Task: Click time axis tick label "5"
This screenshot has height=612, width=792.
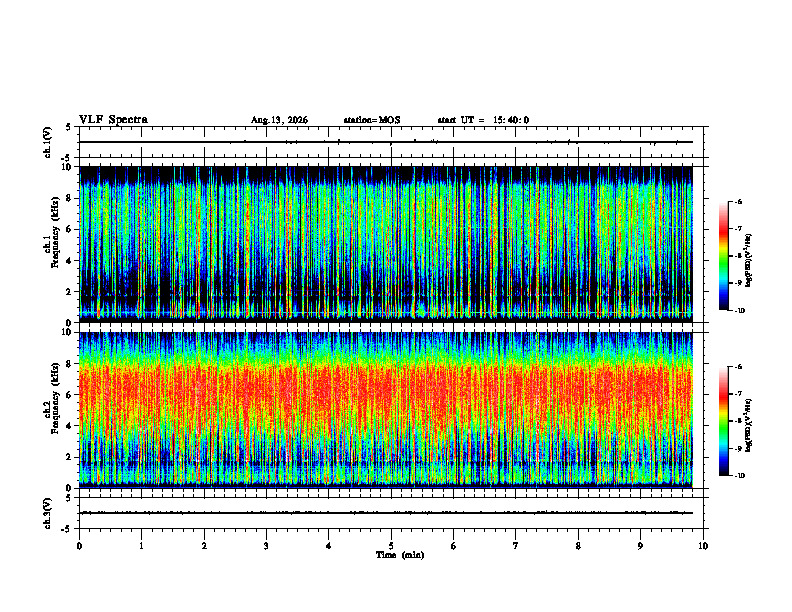Action: (391, 546)
